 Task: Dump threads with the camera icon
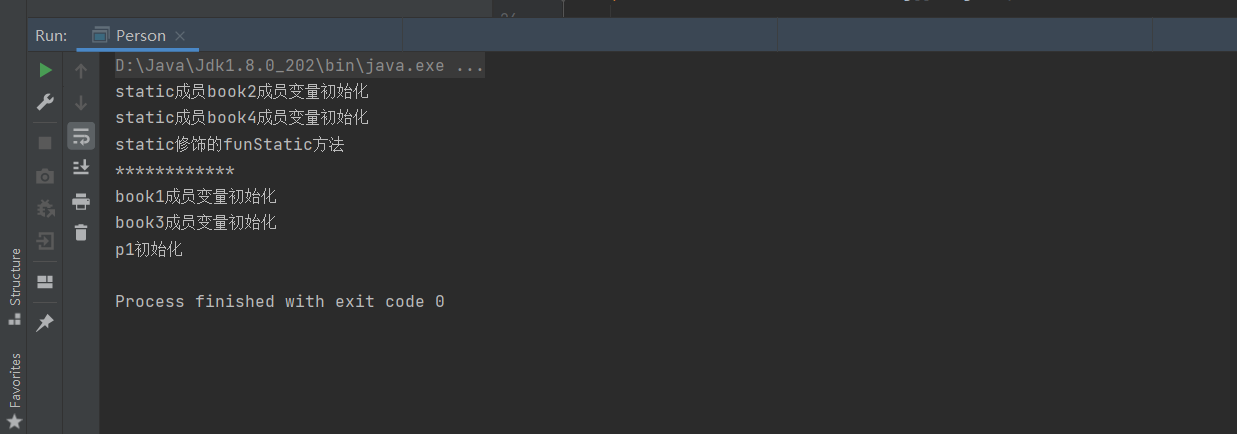point(45,176)
